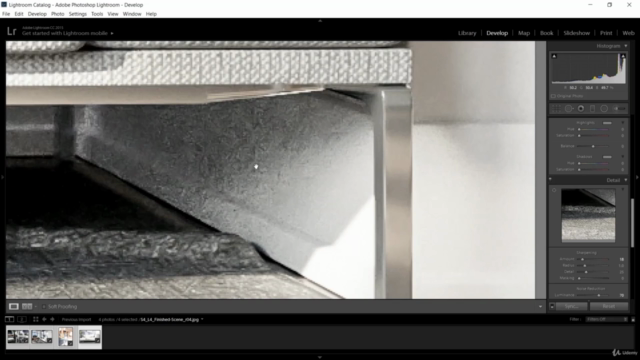This screenshot has width=640, height=360.
Task: Open the Settings menu
Action: tap(78, 14)
